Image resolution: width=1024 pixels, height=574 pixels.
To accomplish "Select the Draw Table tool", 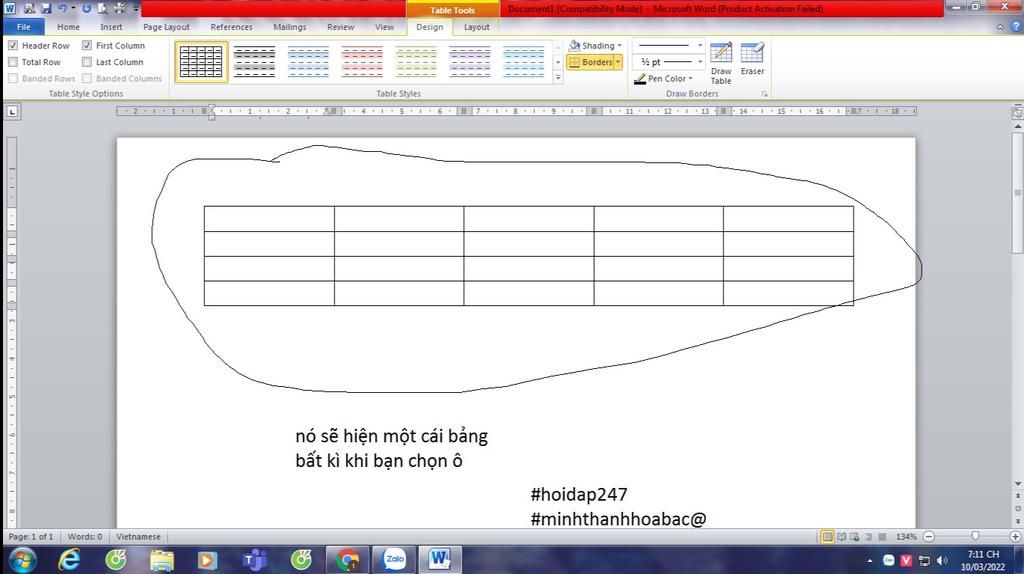I will (x=721, y=63).
